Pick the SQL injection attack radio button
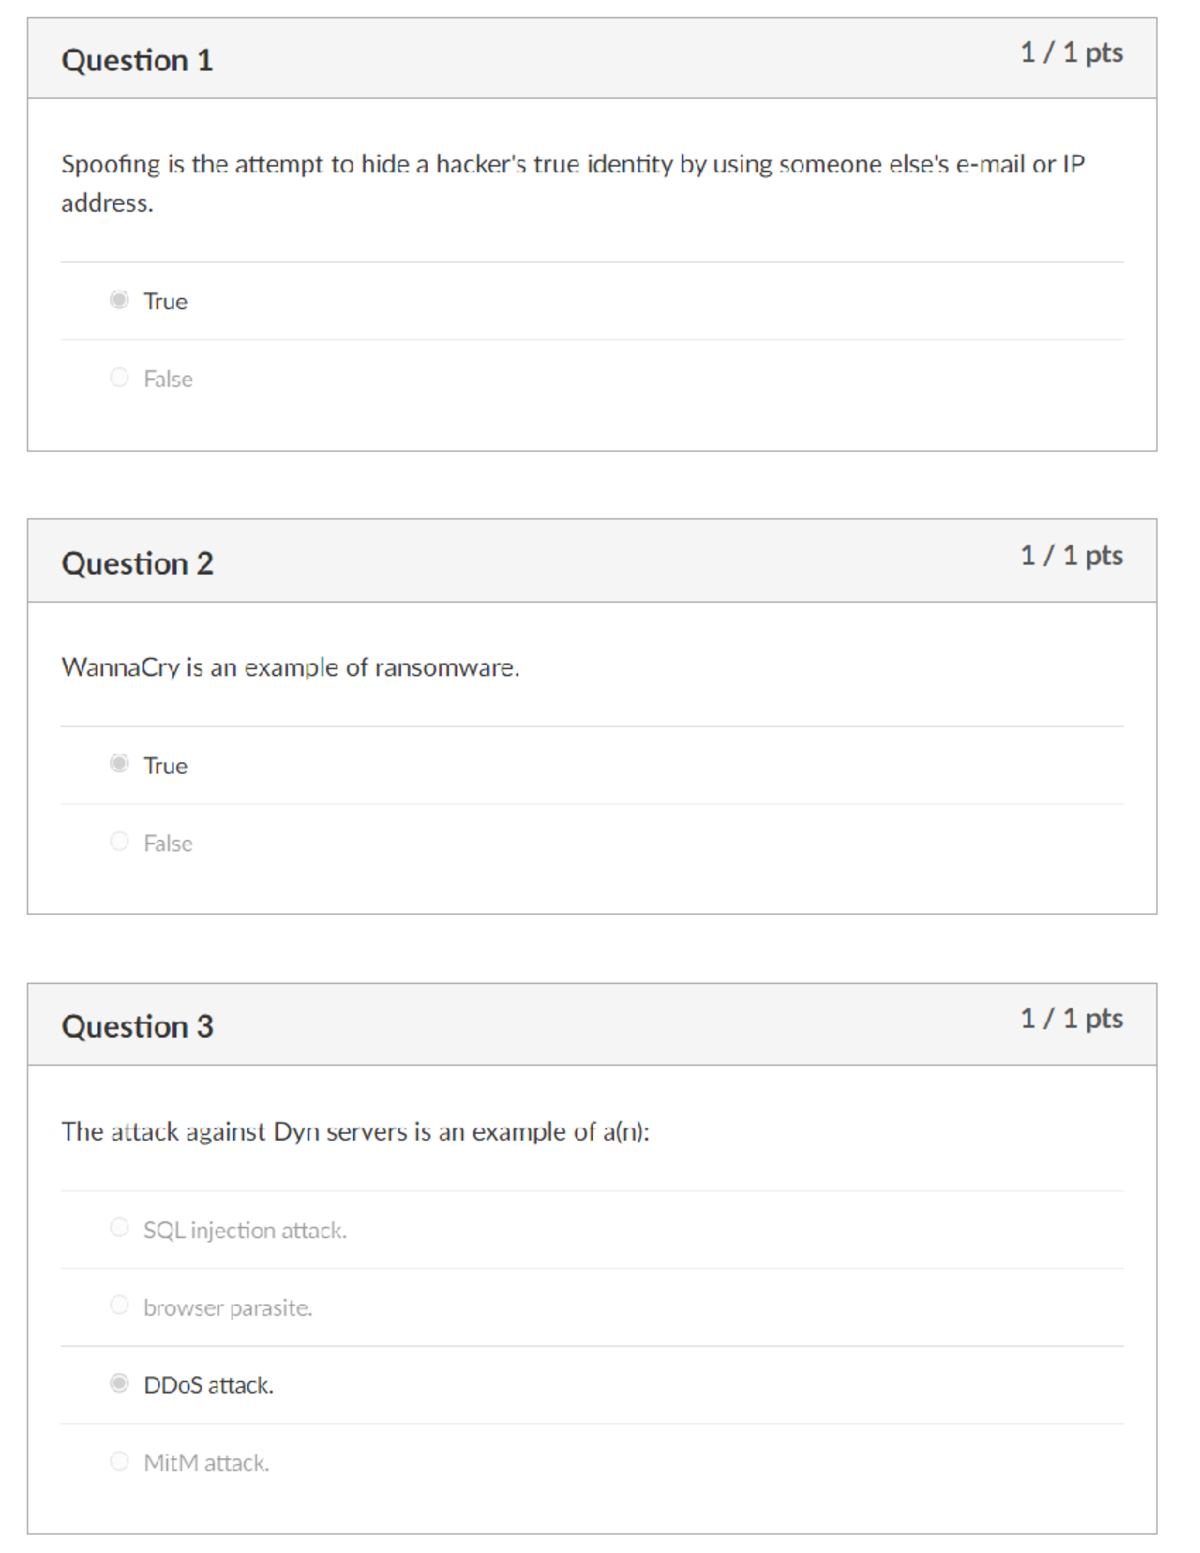Viewport: 1200px width, 1553px height. pyautogui.click(x=119, y=1227)
